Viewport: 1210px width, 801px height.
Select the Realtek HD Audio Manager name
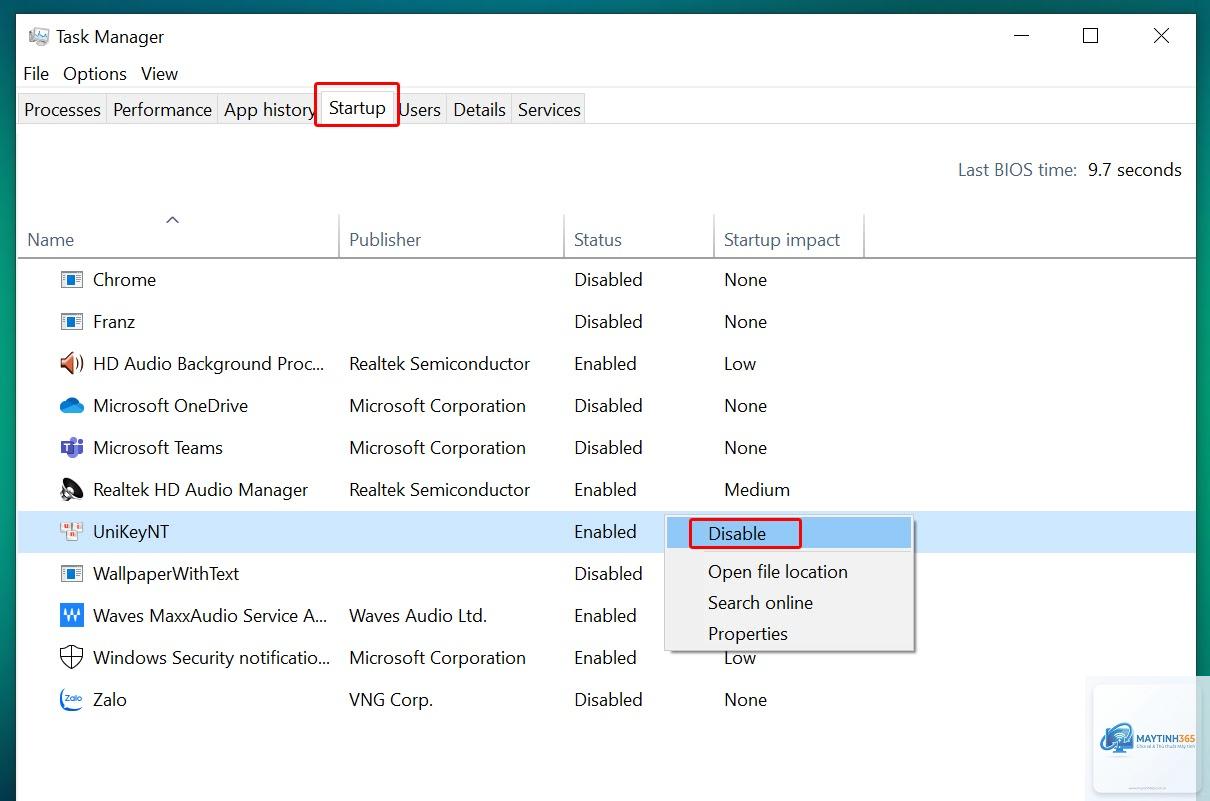200,490
